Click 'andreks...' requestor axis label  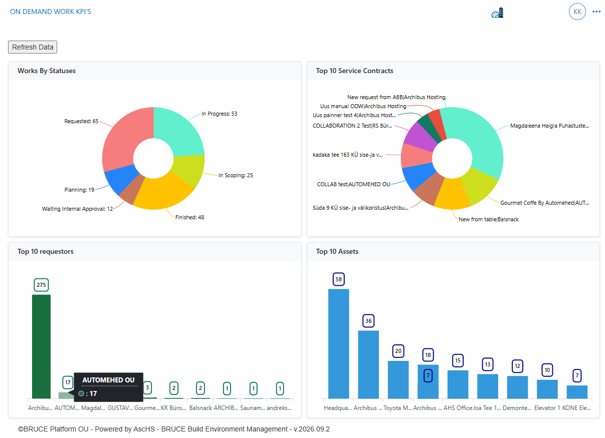279,408
